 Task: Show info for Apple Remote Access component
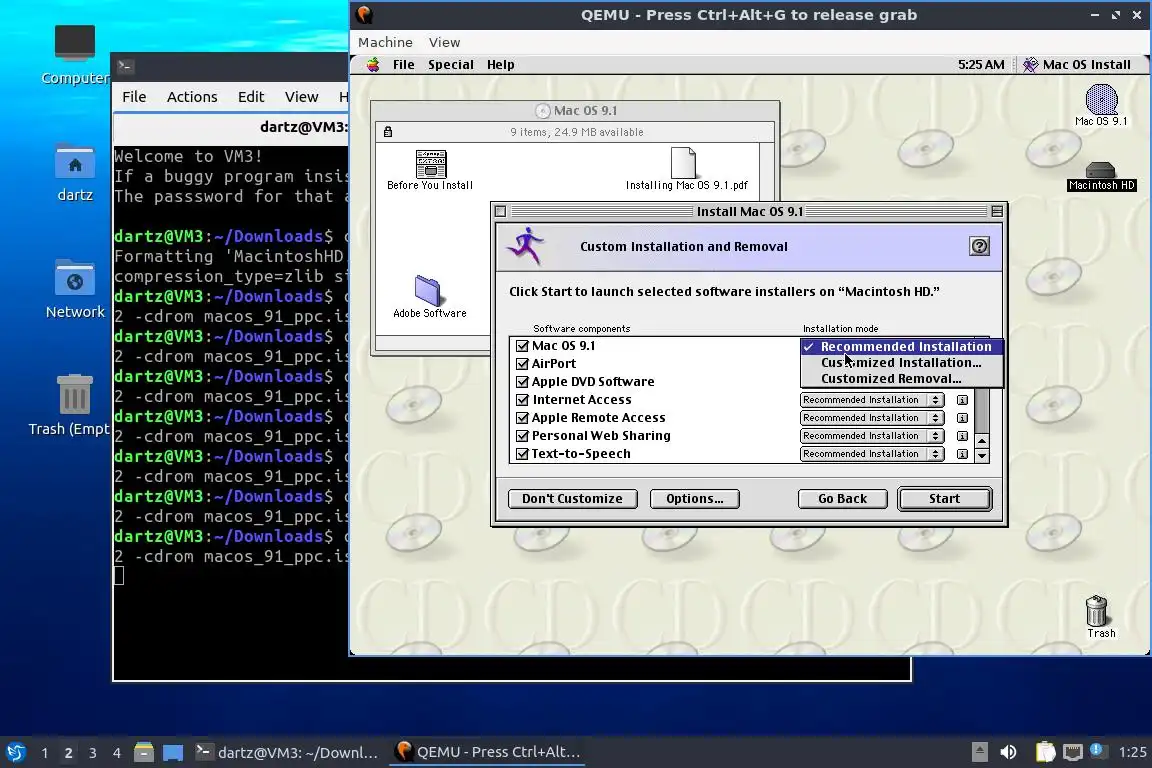[x=962, y=418]
